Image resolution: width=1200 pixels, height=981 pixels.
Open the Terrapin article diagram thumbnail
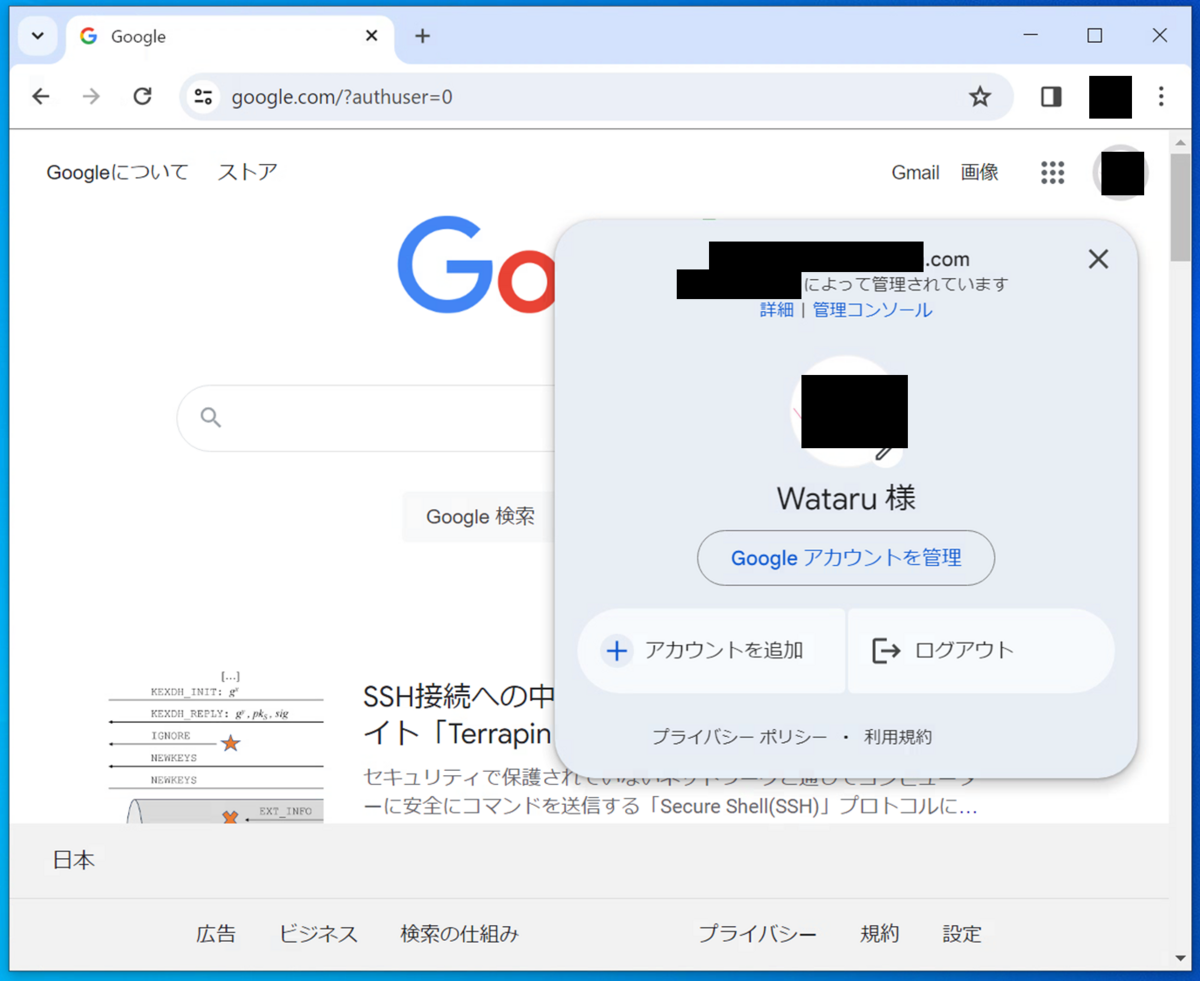pos(216,746)
